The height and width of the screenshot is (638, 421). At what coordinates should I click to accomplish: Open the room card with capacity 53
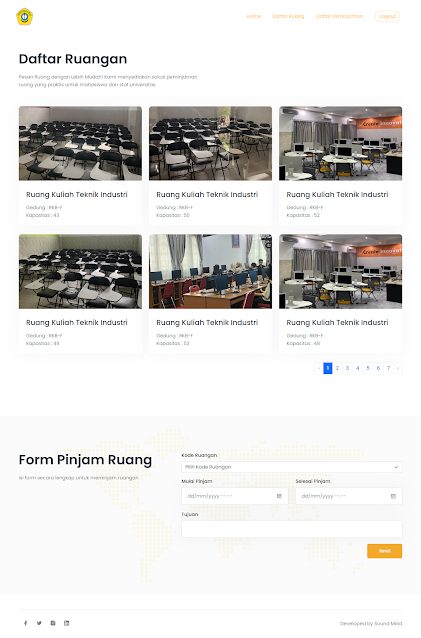(x=210, y=293)
